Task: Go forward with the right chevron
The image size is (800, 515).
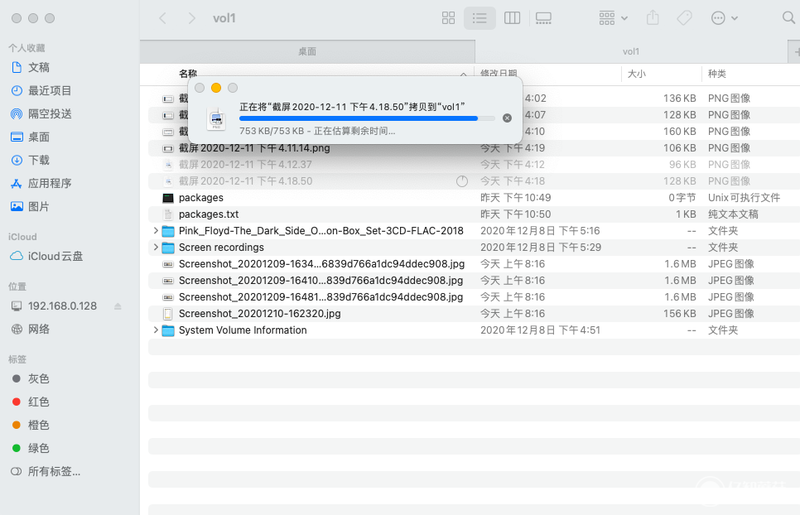Action: click(191, 18)
